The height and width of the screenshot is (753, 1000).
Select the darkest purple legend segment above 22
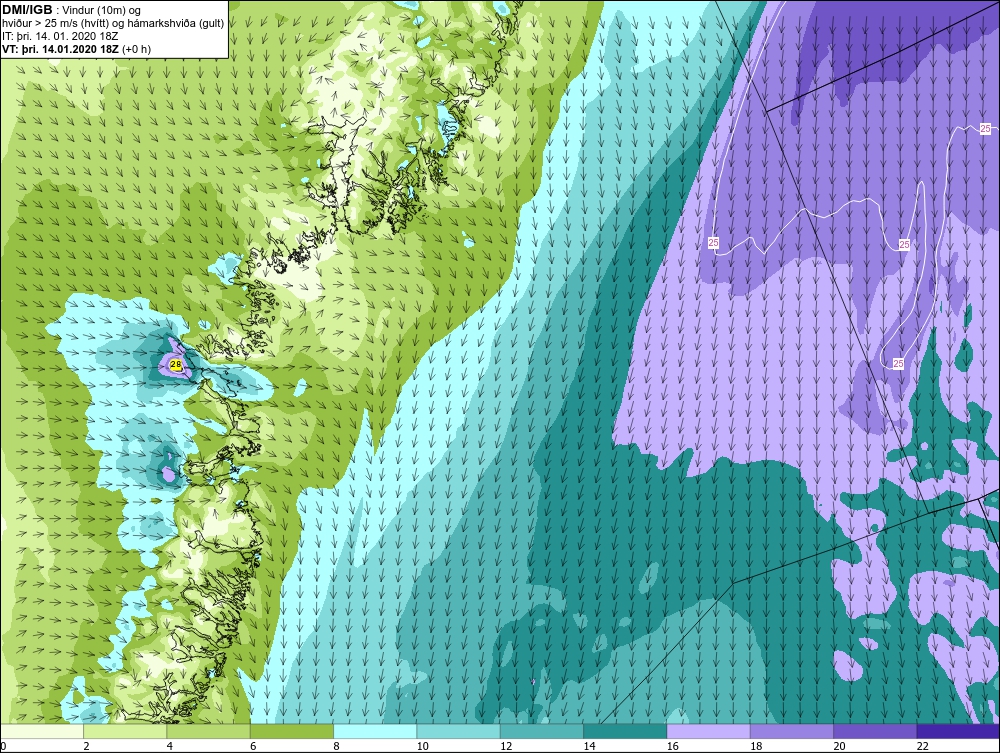click(x=959, y=731)
